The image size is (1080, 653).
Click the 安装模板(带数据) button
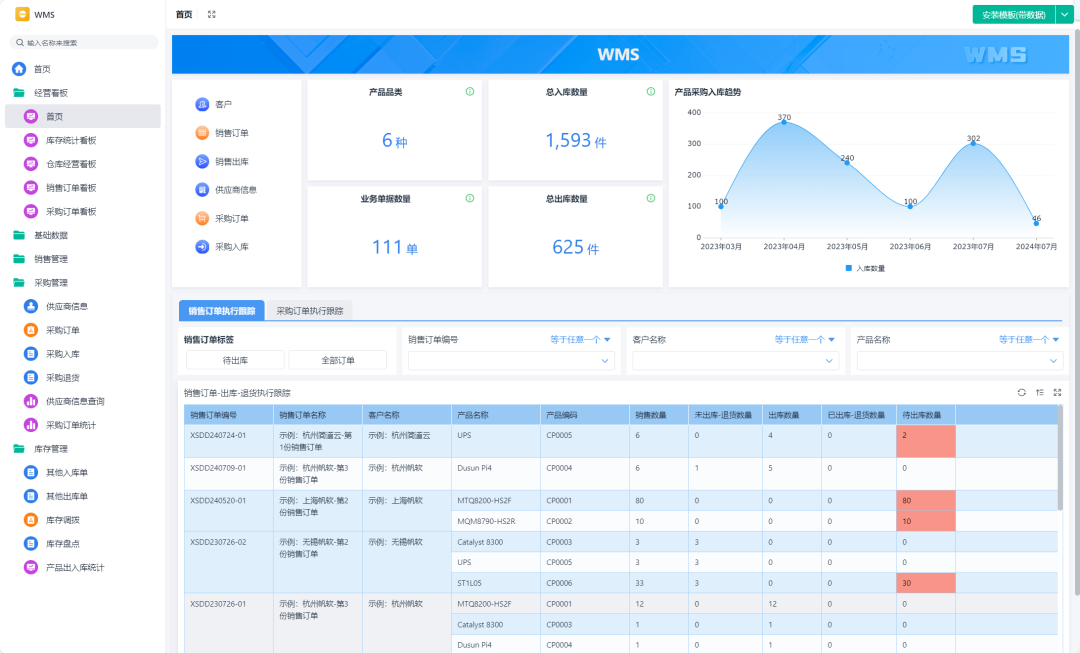[1013, 15]
